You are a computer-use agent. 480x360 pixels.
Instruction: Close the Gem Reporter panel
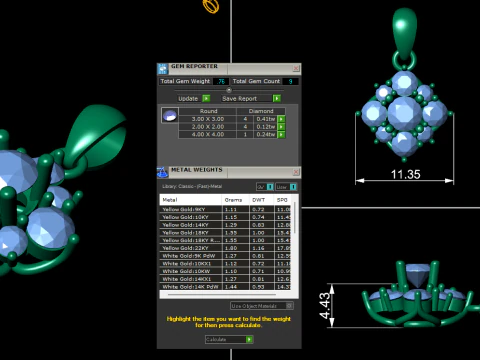pyautogui.click(x=296, y=68)
